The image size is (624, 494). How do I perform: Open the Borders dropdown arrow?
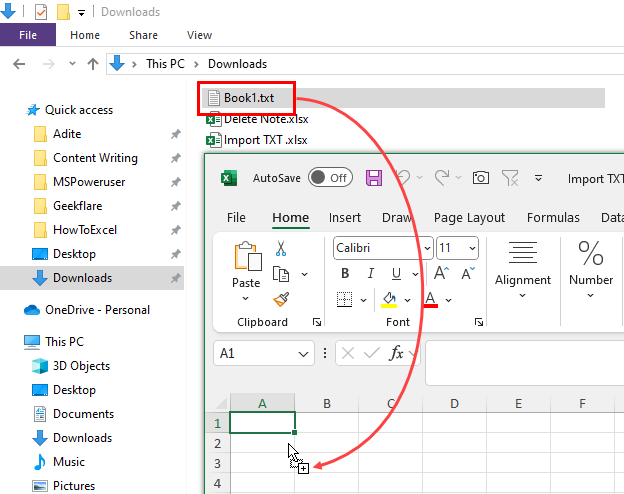pyautogui.click(x=363, y=300)
